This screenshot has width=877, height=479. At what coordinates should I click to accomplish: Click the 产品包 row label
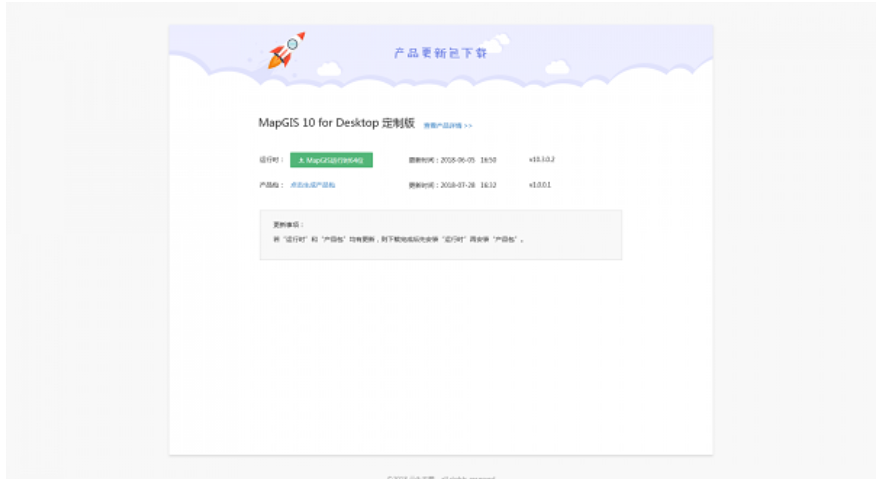pyautogui.click(x=271, y=185)
